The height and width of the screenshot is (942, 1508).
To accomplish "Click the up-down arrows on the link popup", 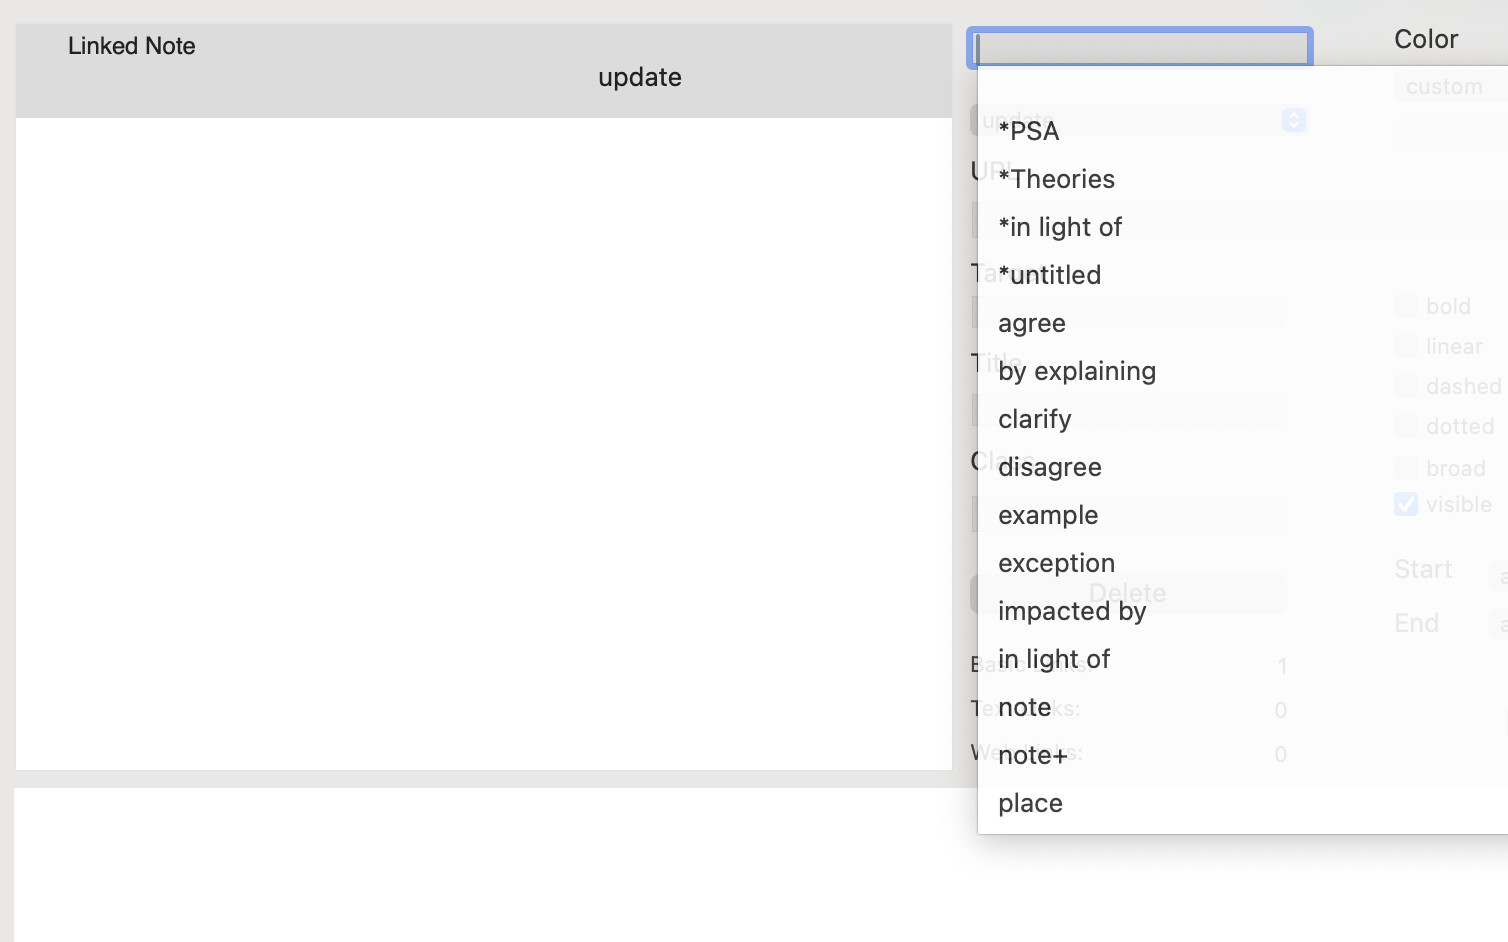I will tap(1293, 120).
